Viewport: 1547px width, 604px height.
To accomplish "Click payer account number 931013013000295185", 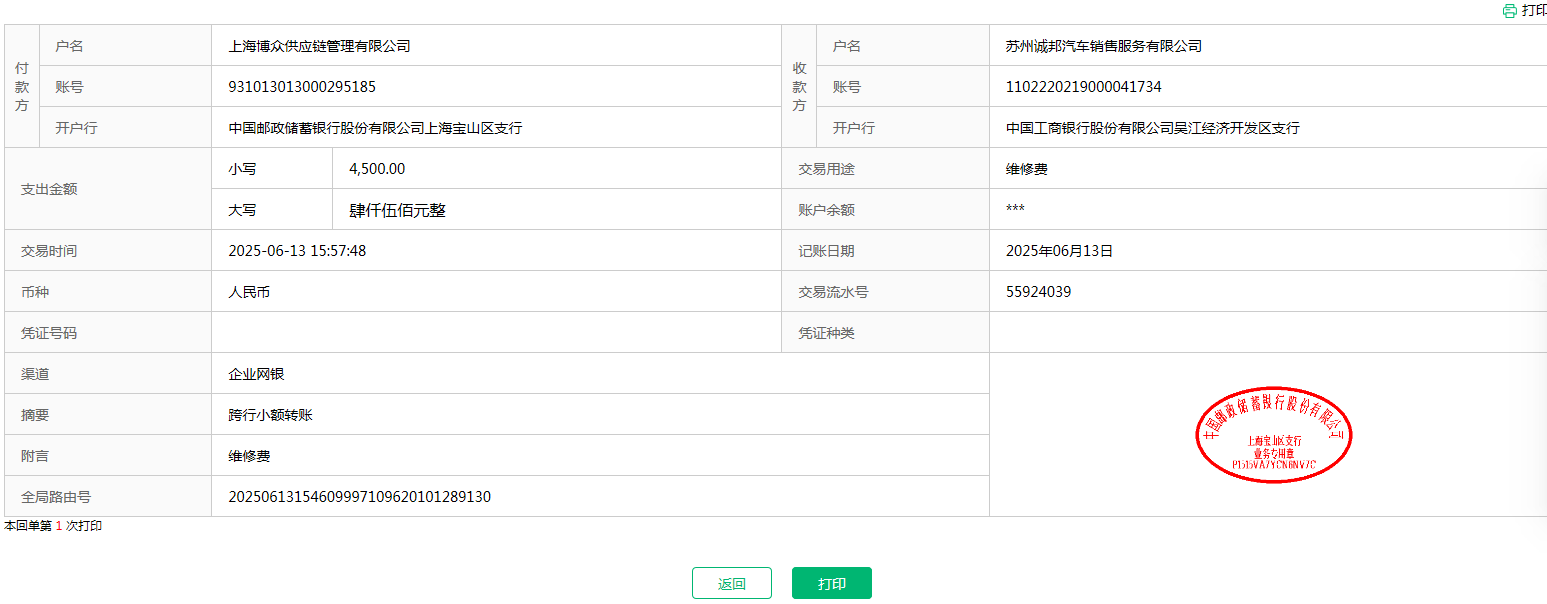I will (302, 87).
